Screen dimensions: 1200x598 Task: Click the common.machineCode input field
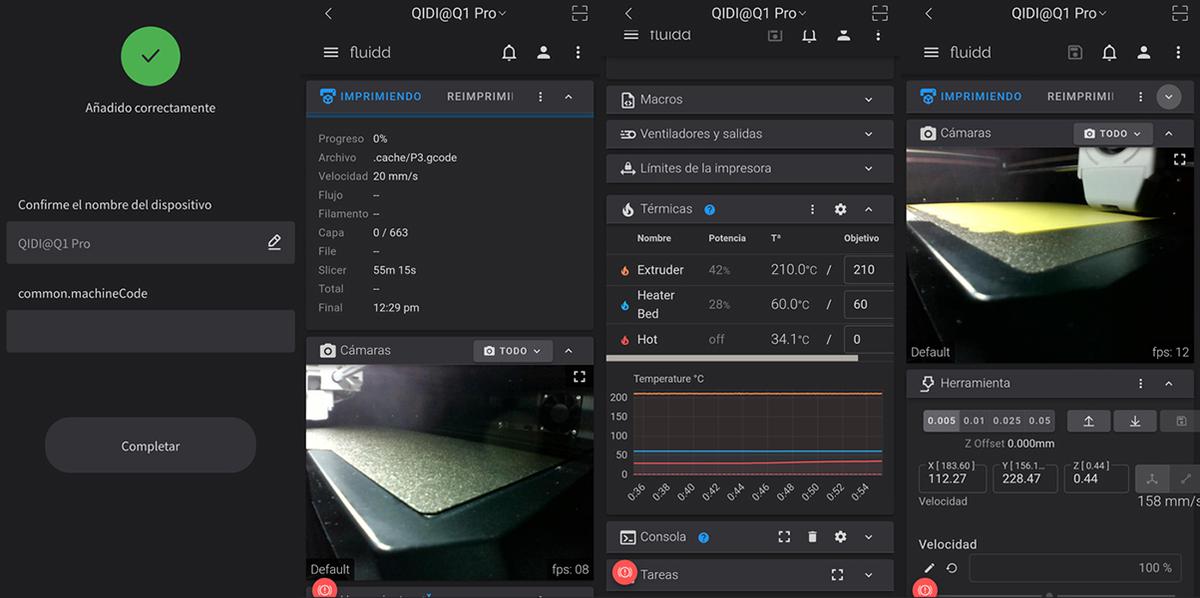click(x=150, y=328)
